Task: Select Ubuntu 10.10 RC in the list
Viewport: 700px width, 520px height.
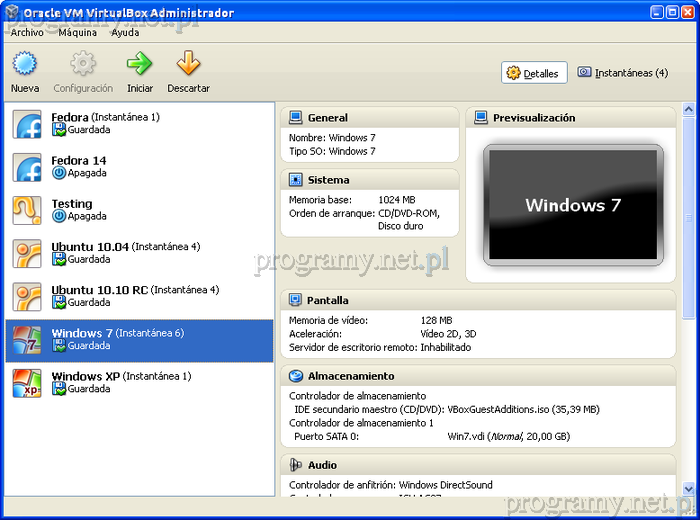Action: tap(99, 290)
